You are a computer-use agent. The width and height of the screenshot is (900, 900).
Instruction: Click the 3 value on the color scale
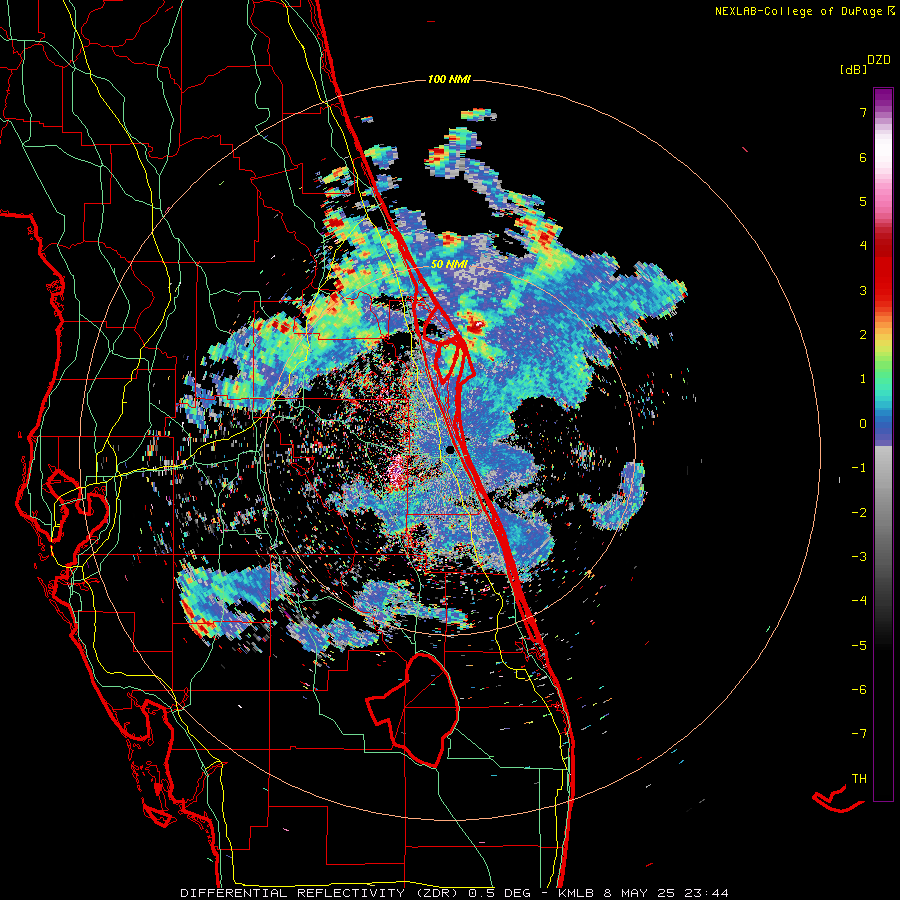point(863,290)
